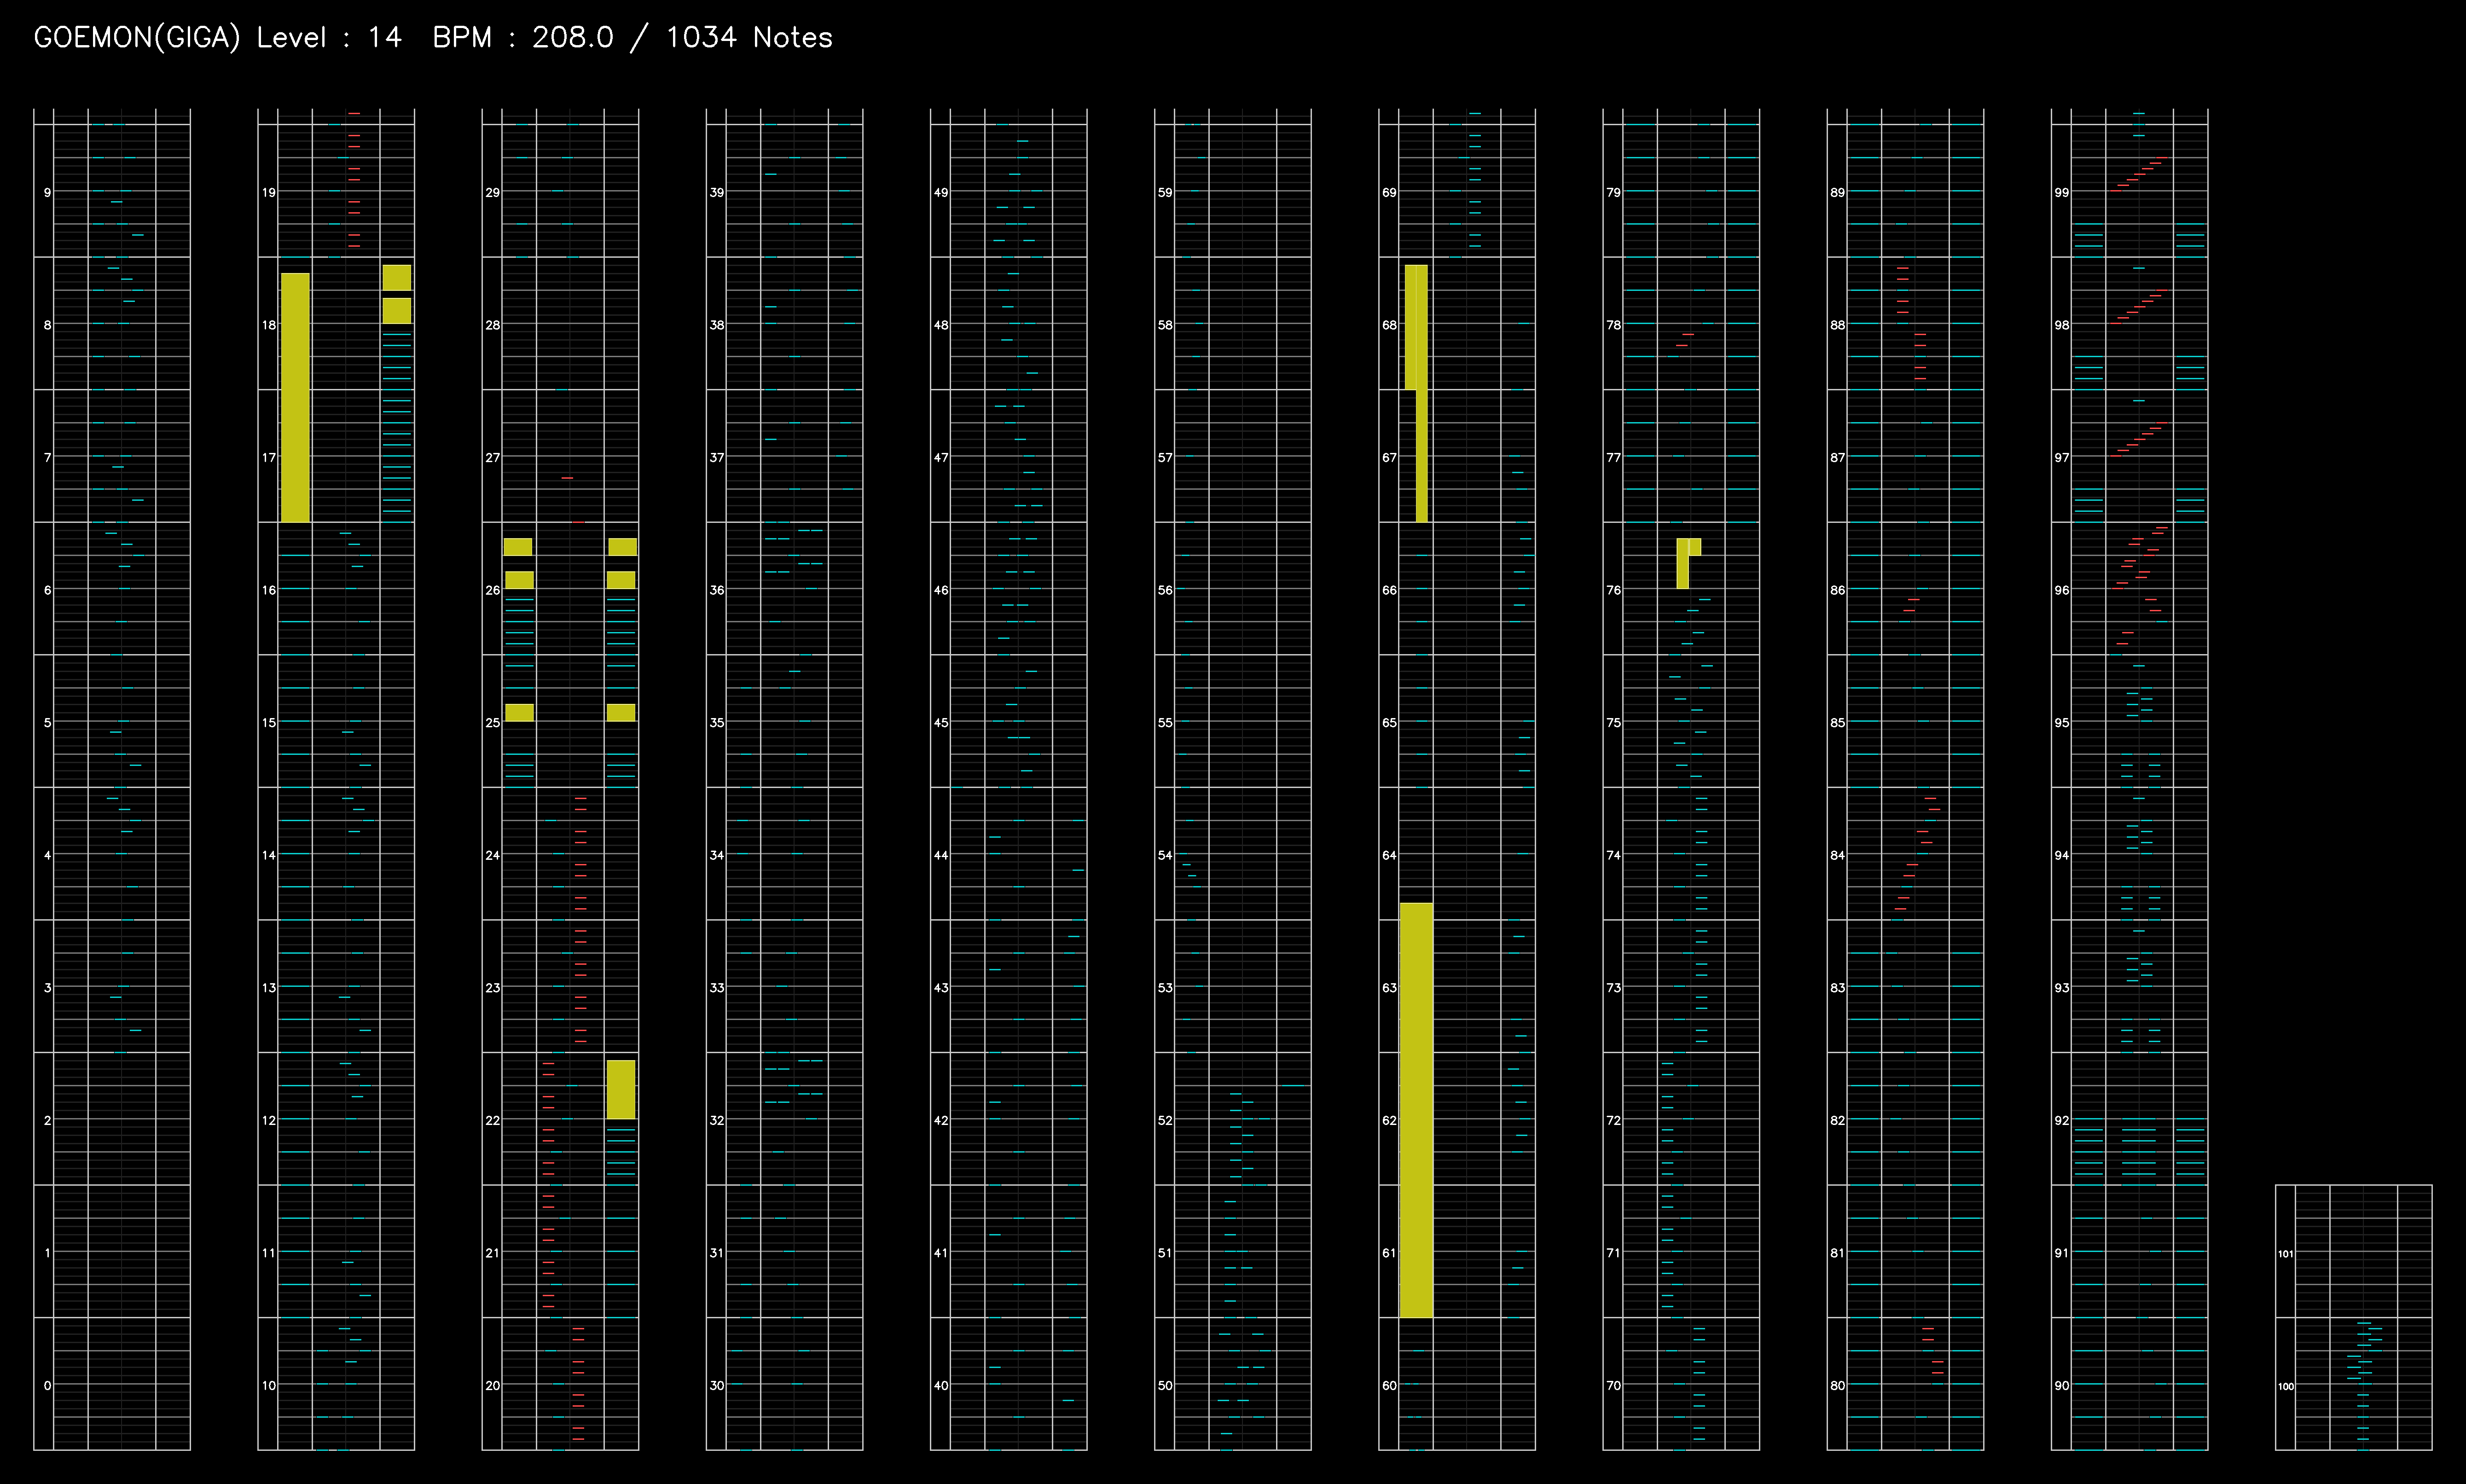Click the yellow hold note in measure 76
Screen dimensions: 2466x1484
1683,563
